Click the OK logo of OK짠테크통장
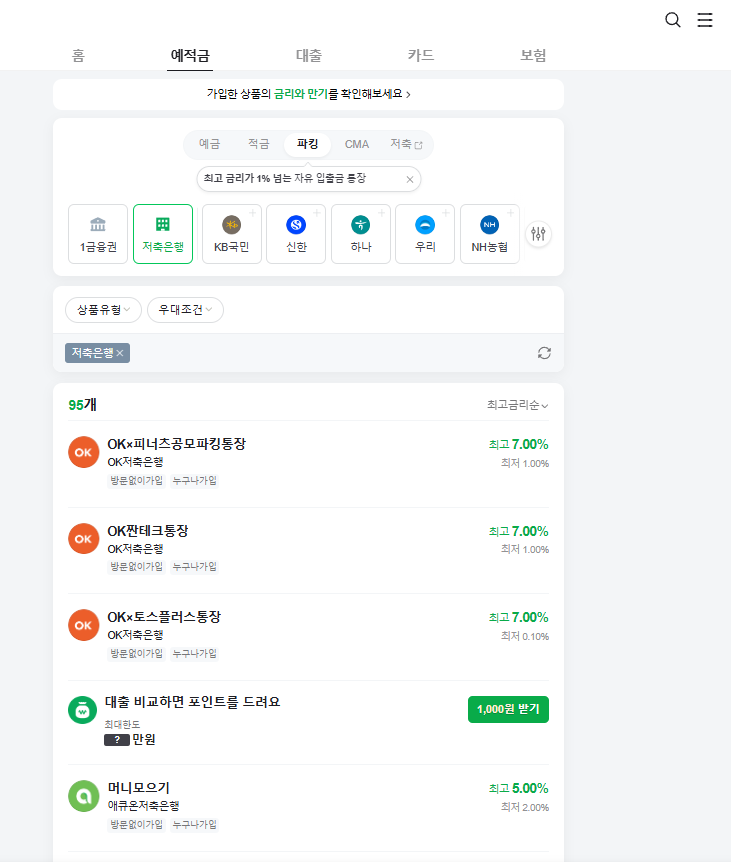Viewport: 731px width, 862px height. (x=84, y=539)
